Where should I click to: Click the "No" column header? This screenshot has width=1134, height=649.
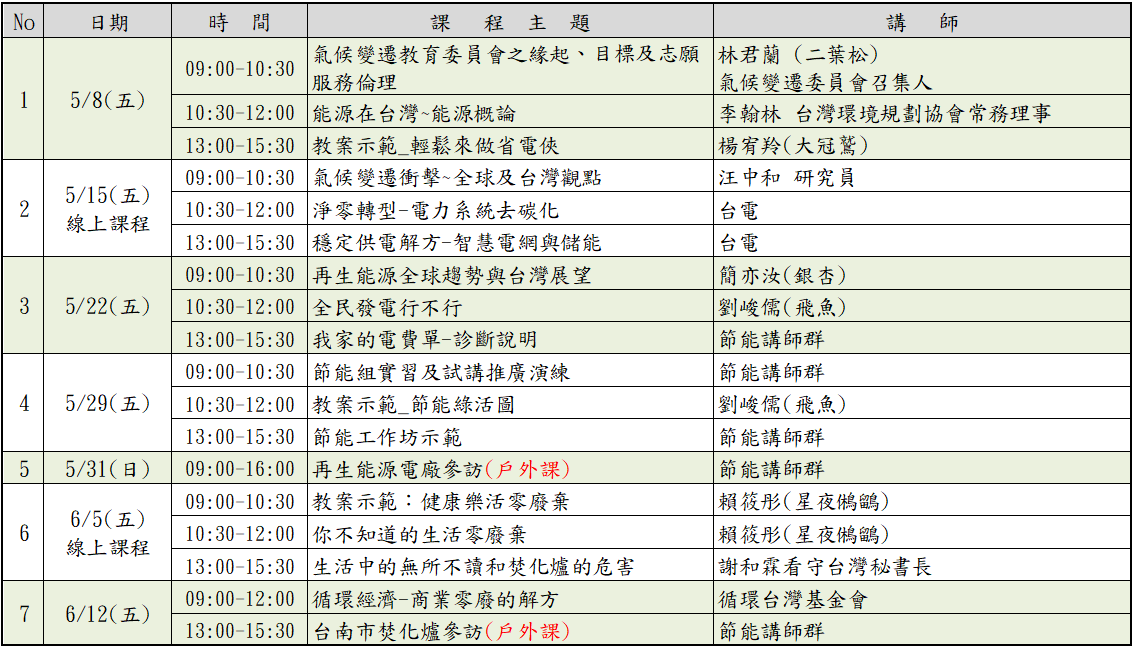coord(24,23)
